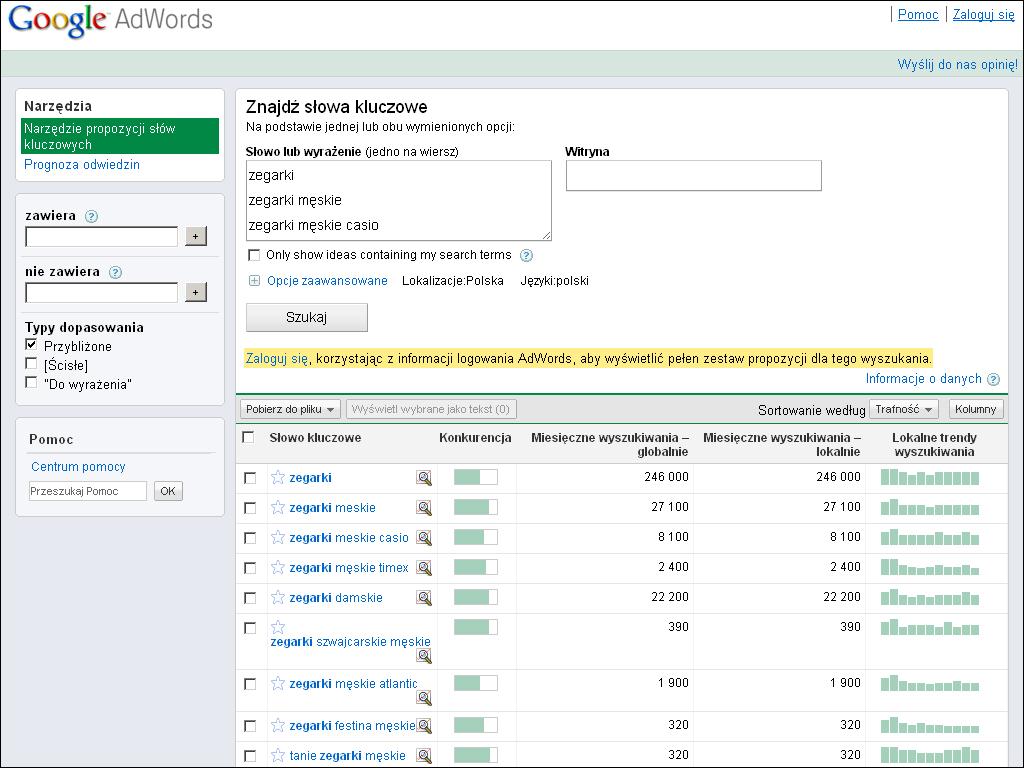1024x768 pixels.
Task: Select checkbox for 'zegarki meskie' row
Action: [x=249, y=508]
